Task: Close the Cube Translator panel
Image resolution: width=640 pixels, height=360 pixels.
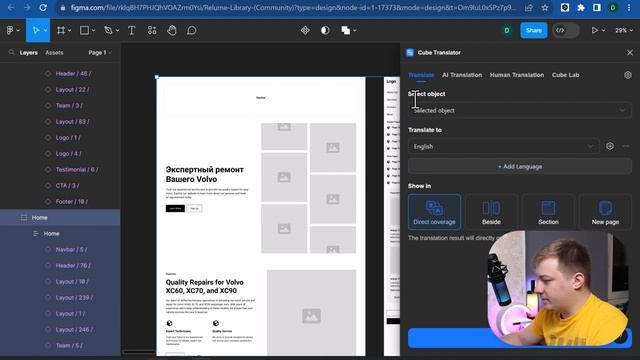Action: [x=630, y=53]
